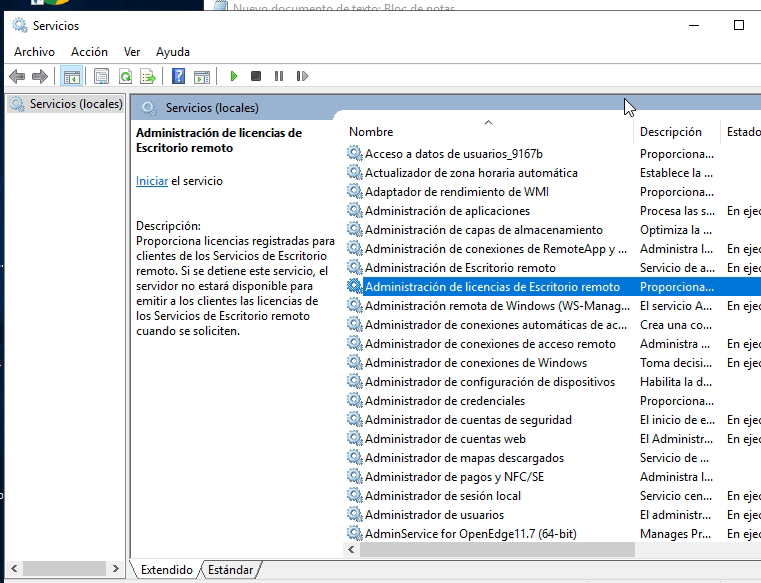
Task: Pause the service with the pause icon
Action: pyautogui.click(x=279, y=76)
